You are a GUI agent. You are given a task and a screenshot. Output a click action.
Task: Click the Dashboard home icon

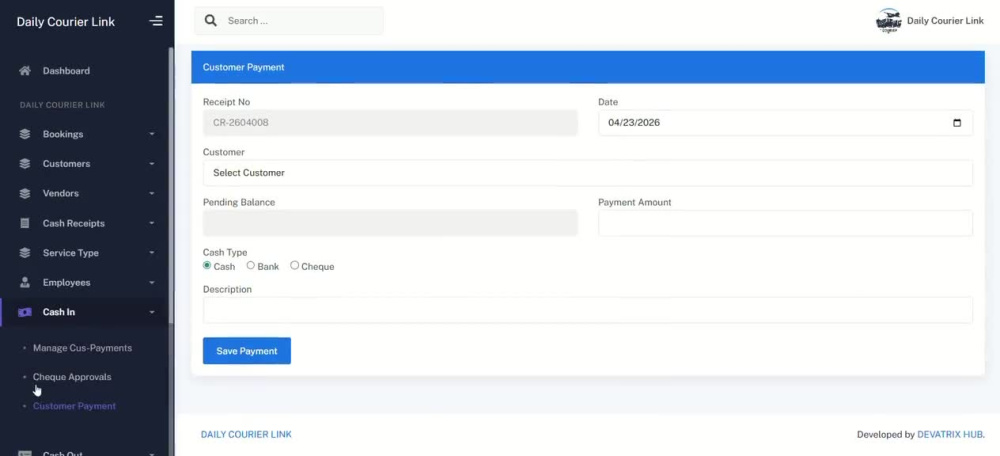(x=25, y=71)
